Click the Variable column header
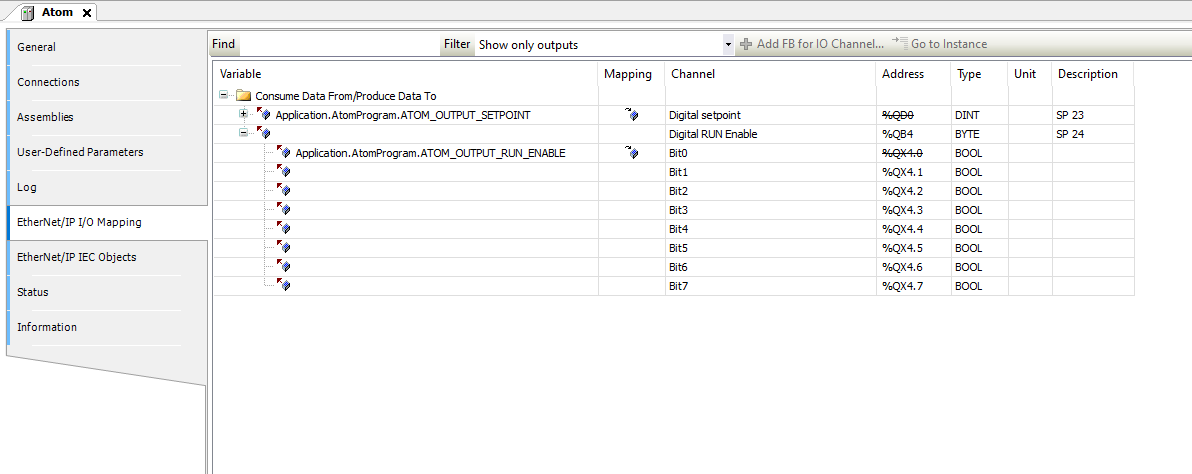Screen dimensions: 1192x474 pyautogui.click(x=406, y=74)
